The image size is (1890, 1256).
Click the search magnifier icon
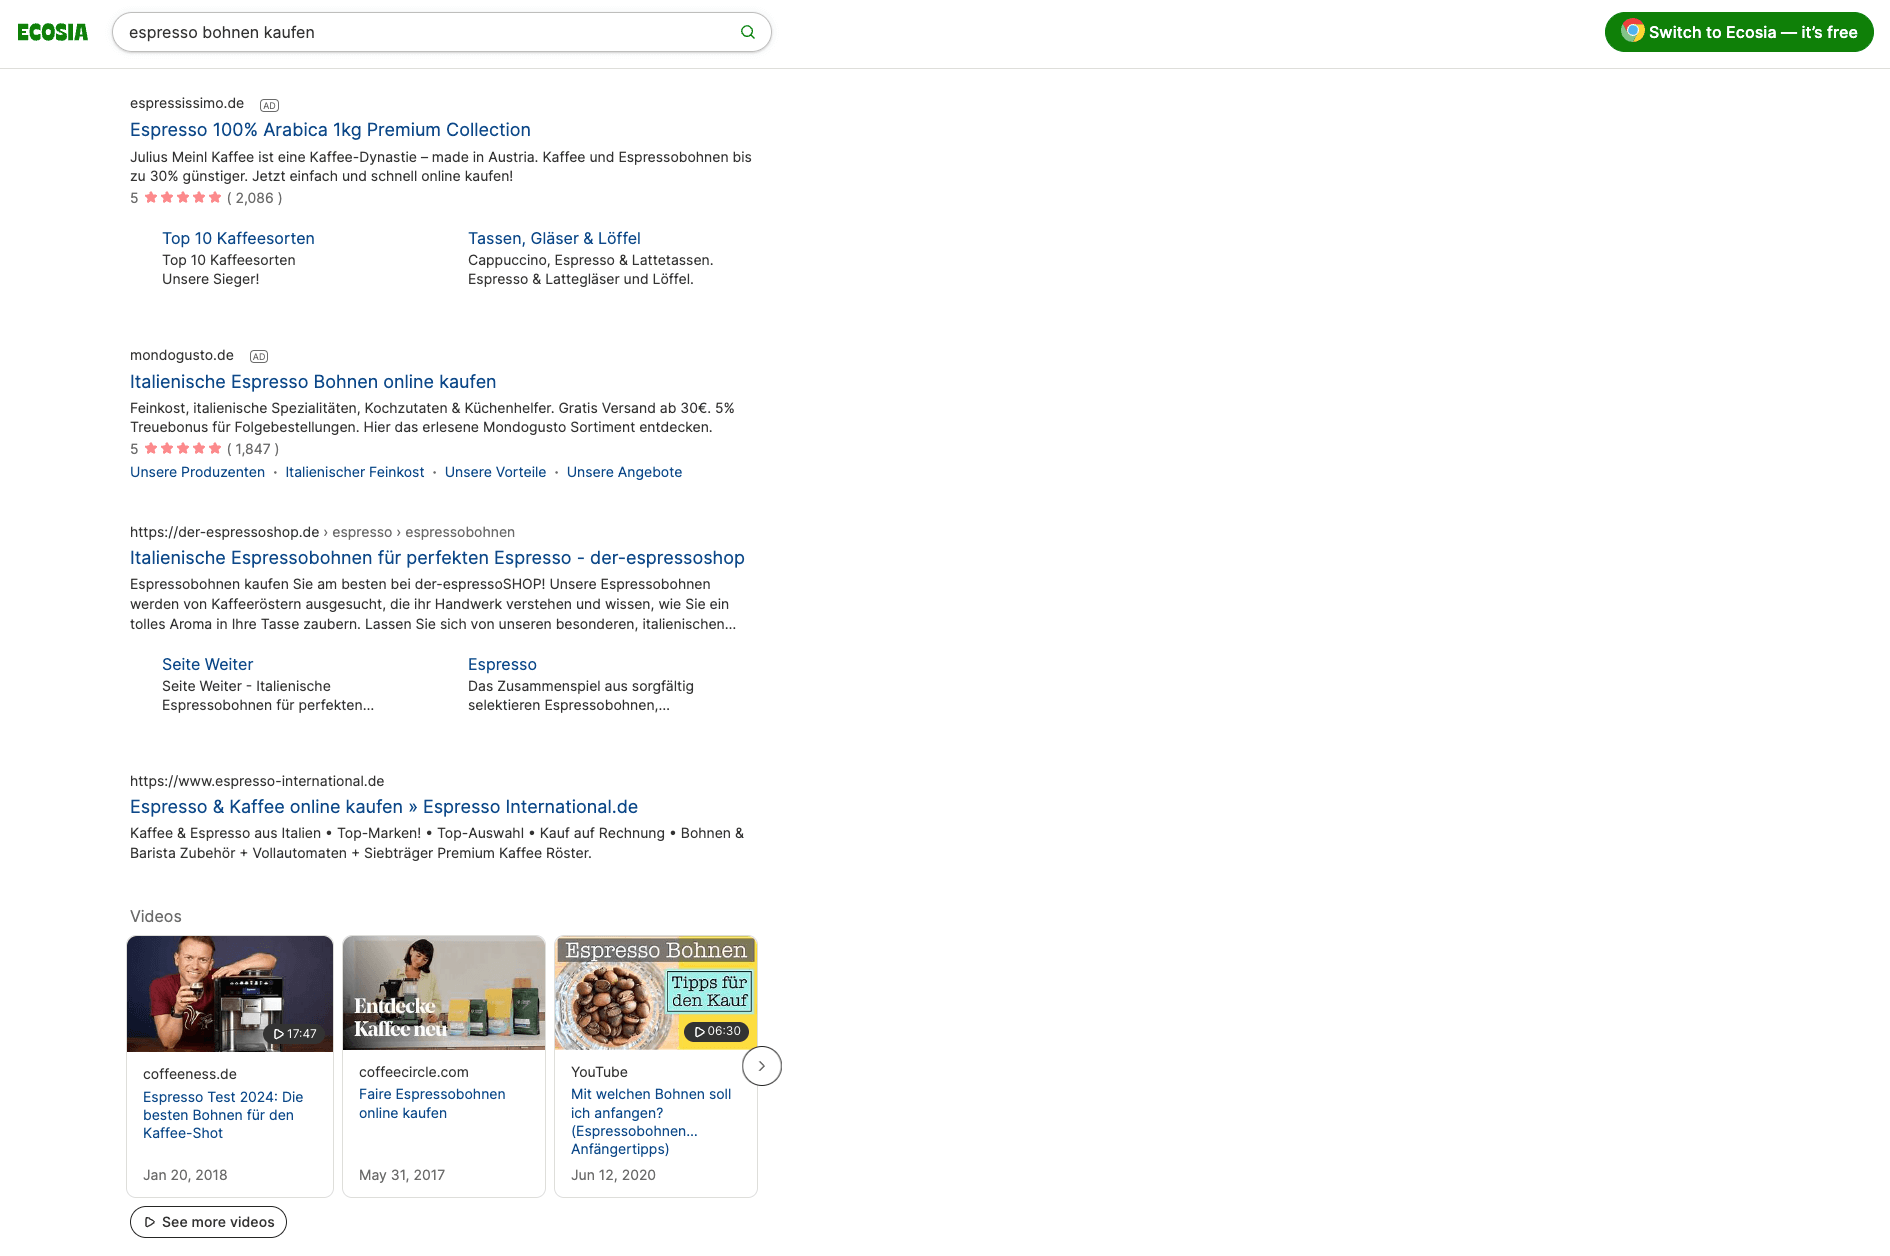click(x=747, y=31)
